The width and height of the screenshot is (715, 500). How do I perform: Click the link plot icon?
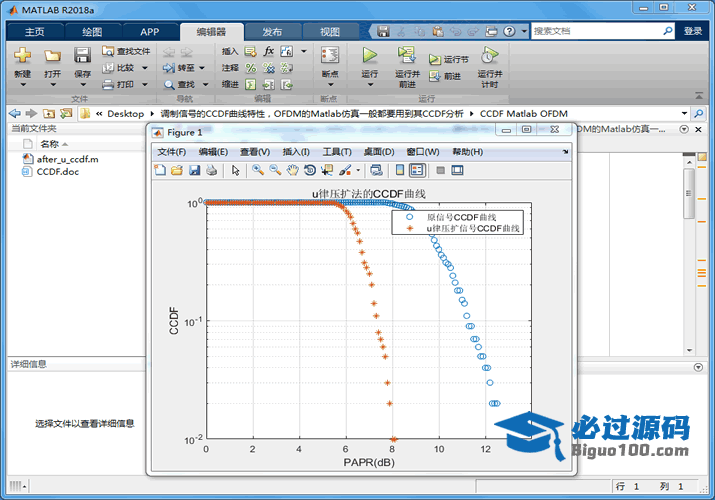pos(376,170)
